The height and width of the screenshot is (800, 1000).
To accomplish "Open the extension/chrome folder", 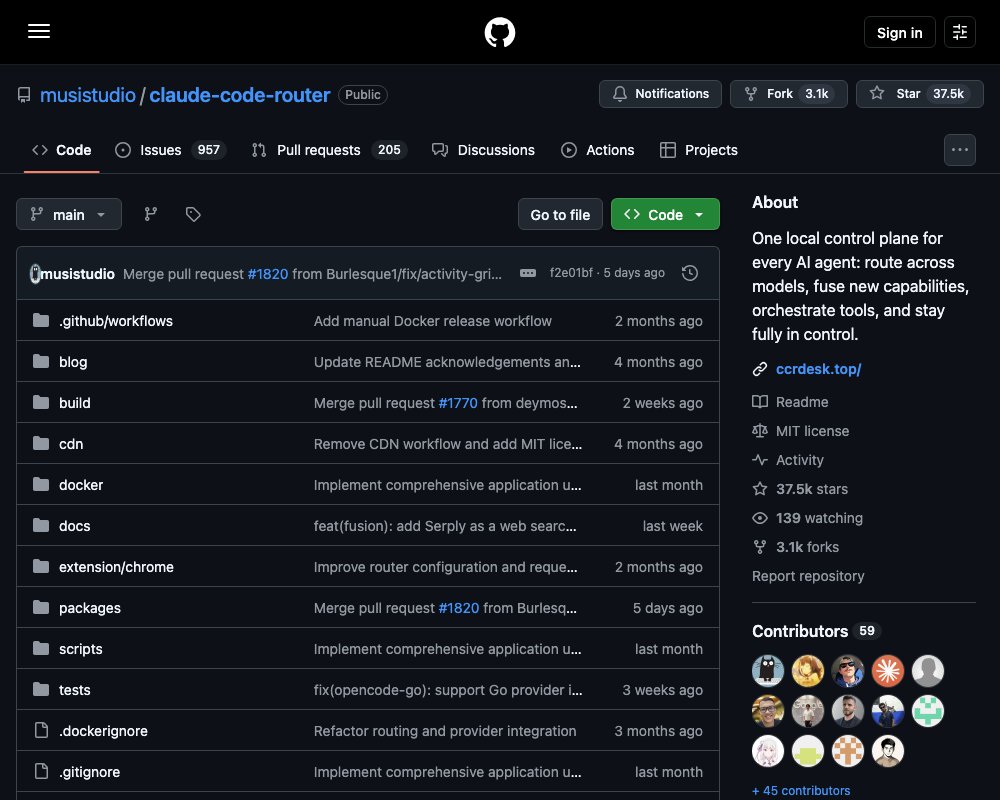I will pyautogui.click(x=116, y=567).
